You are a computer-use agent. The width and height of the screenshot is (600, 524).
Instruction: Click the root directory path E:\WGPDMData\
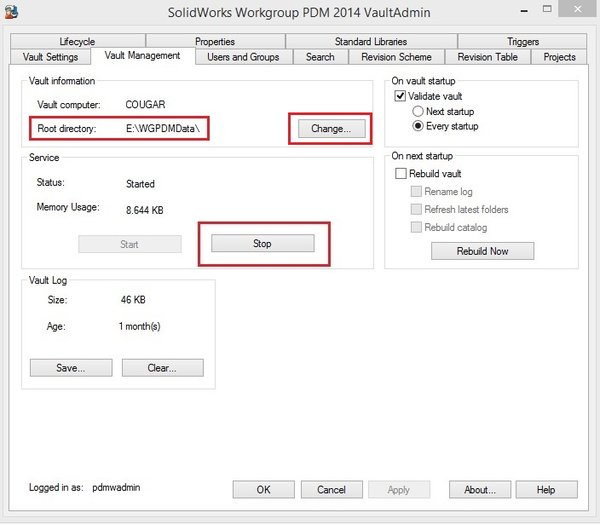point(163,129)
